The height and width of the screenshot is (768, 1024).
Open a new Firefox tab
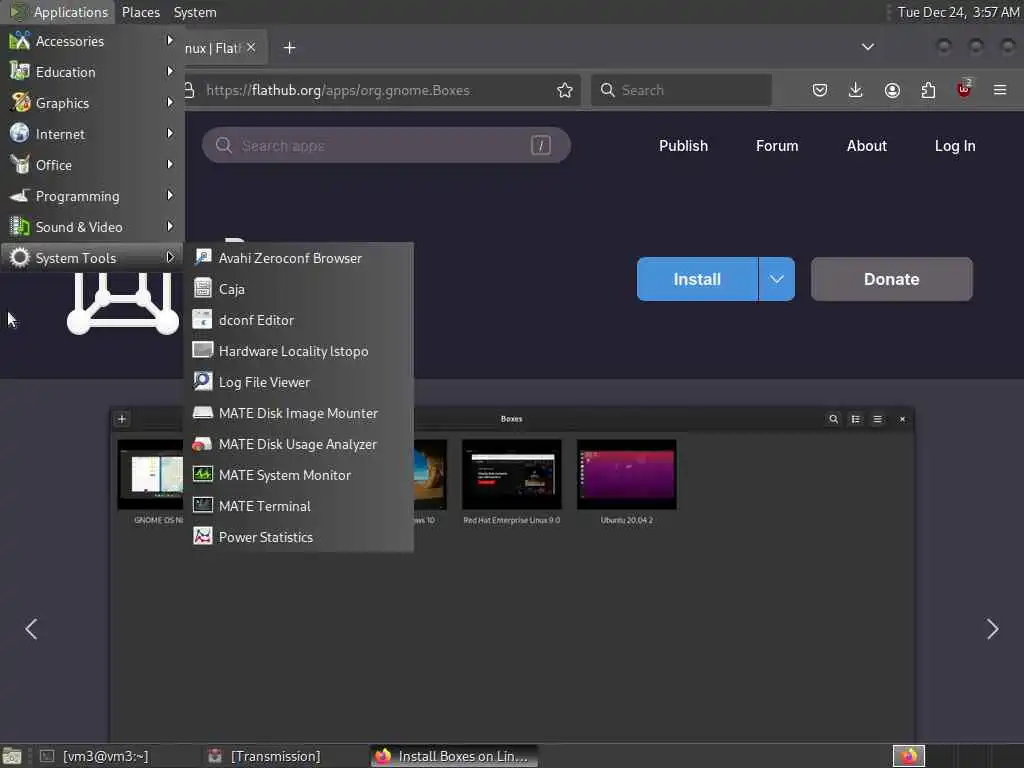(x=289, y=48)
